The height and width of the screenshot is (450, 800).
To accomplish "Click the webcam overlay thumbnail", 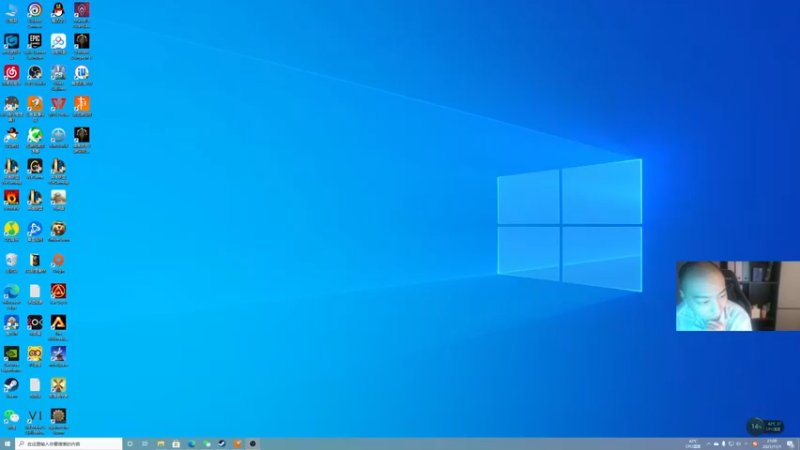I will pos(738,296).
